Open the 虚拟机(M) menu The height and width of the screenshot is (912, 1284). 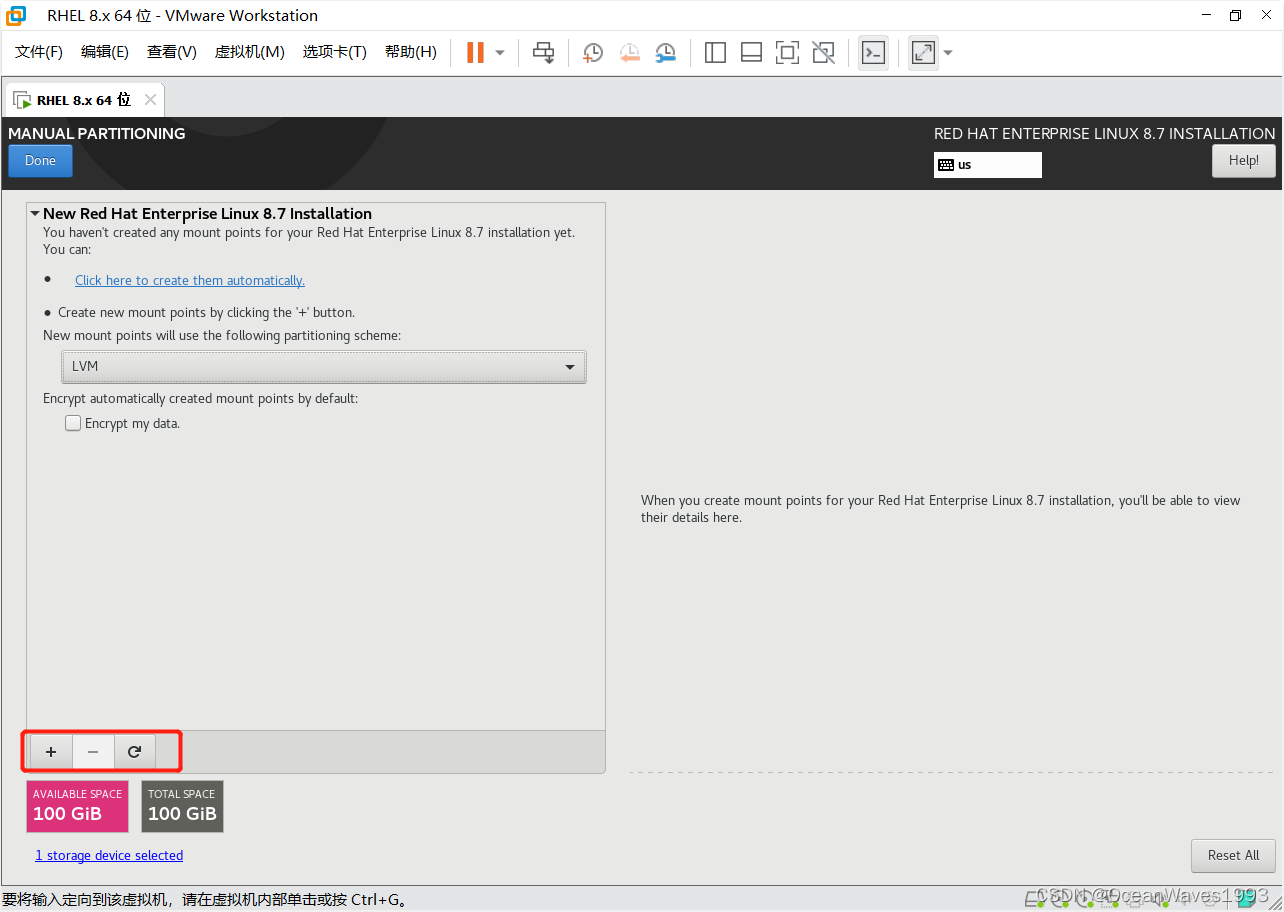coord(250,52)
